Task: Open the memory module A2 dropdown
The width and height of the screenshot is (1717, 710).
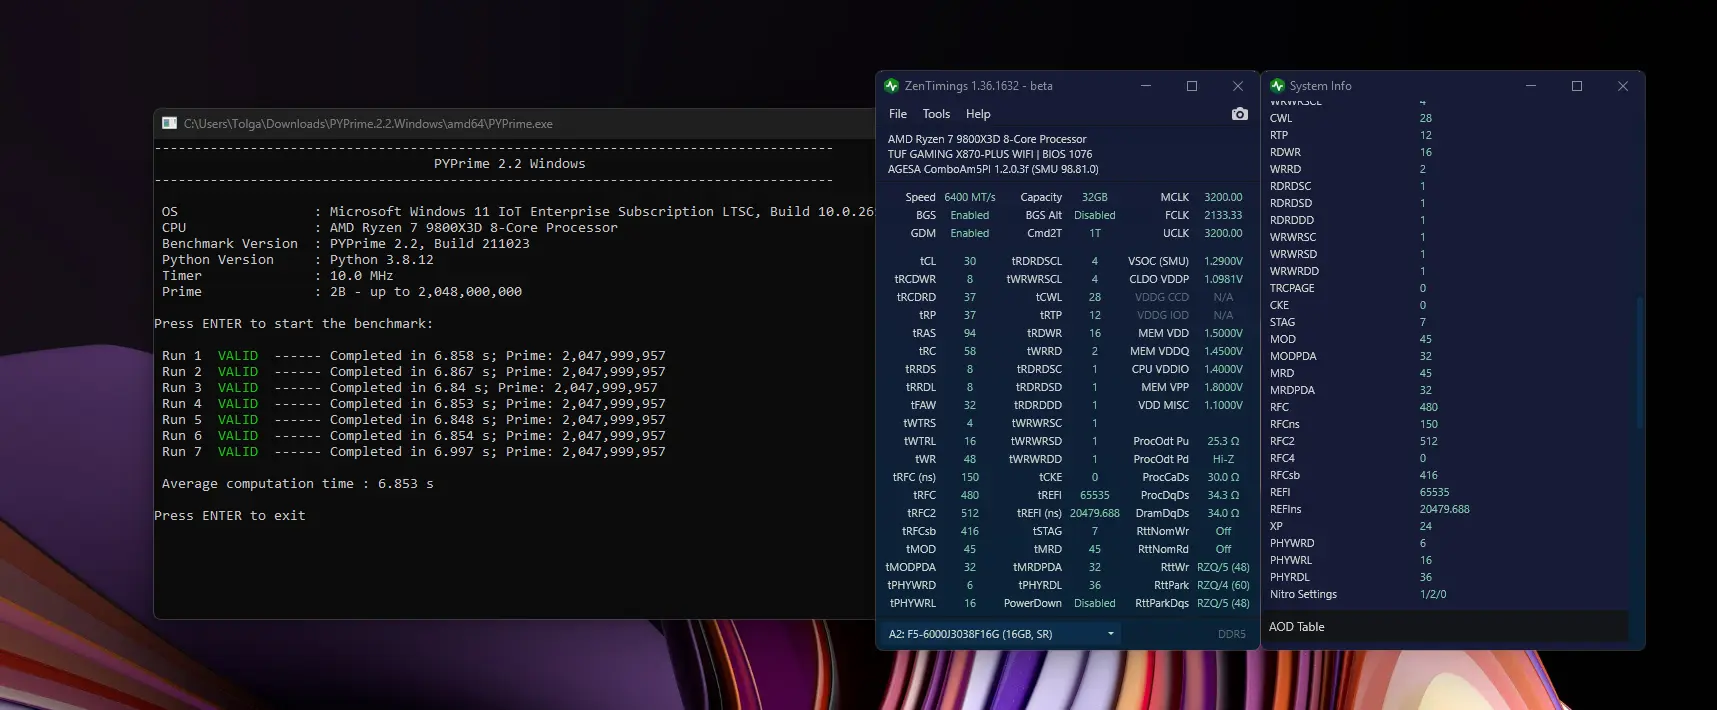Action: click(x=1001, y=634)
